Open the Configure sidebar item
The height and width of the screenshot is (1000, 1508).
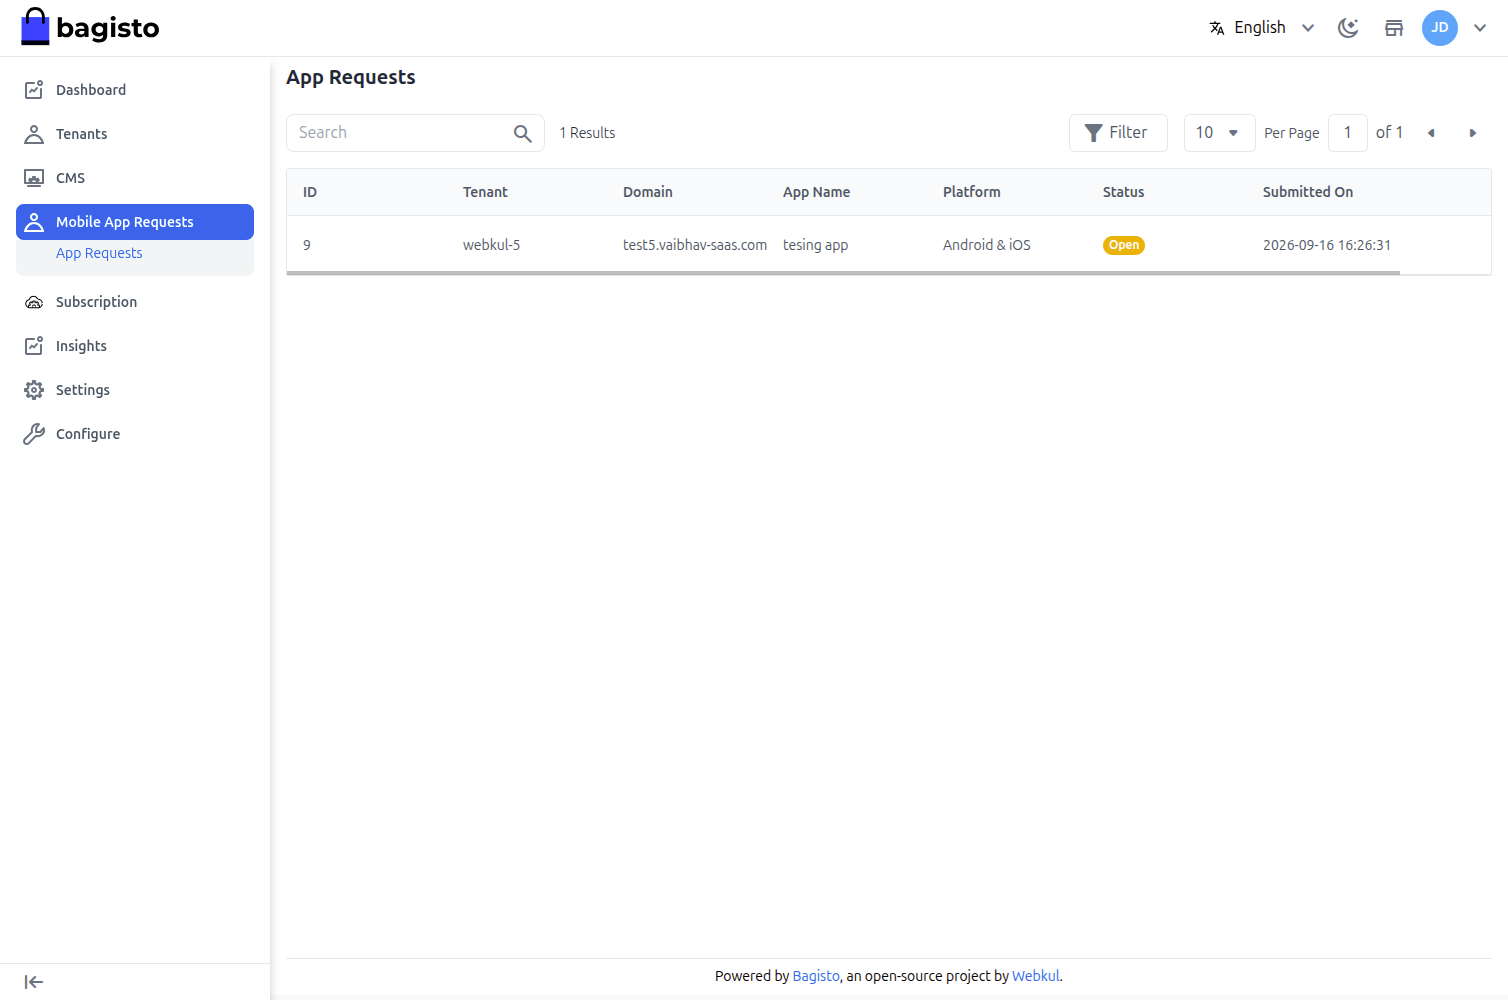click(x=135, y=434)
